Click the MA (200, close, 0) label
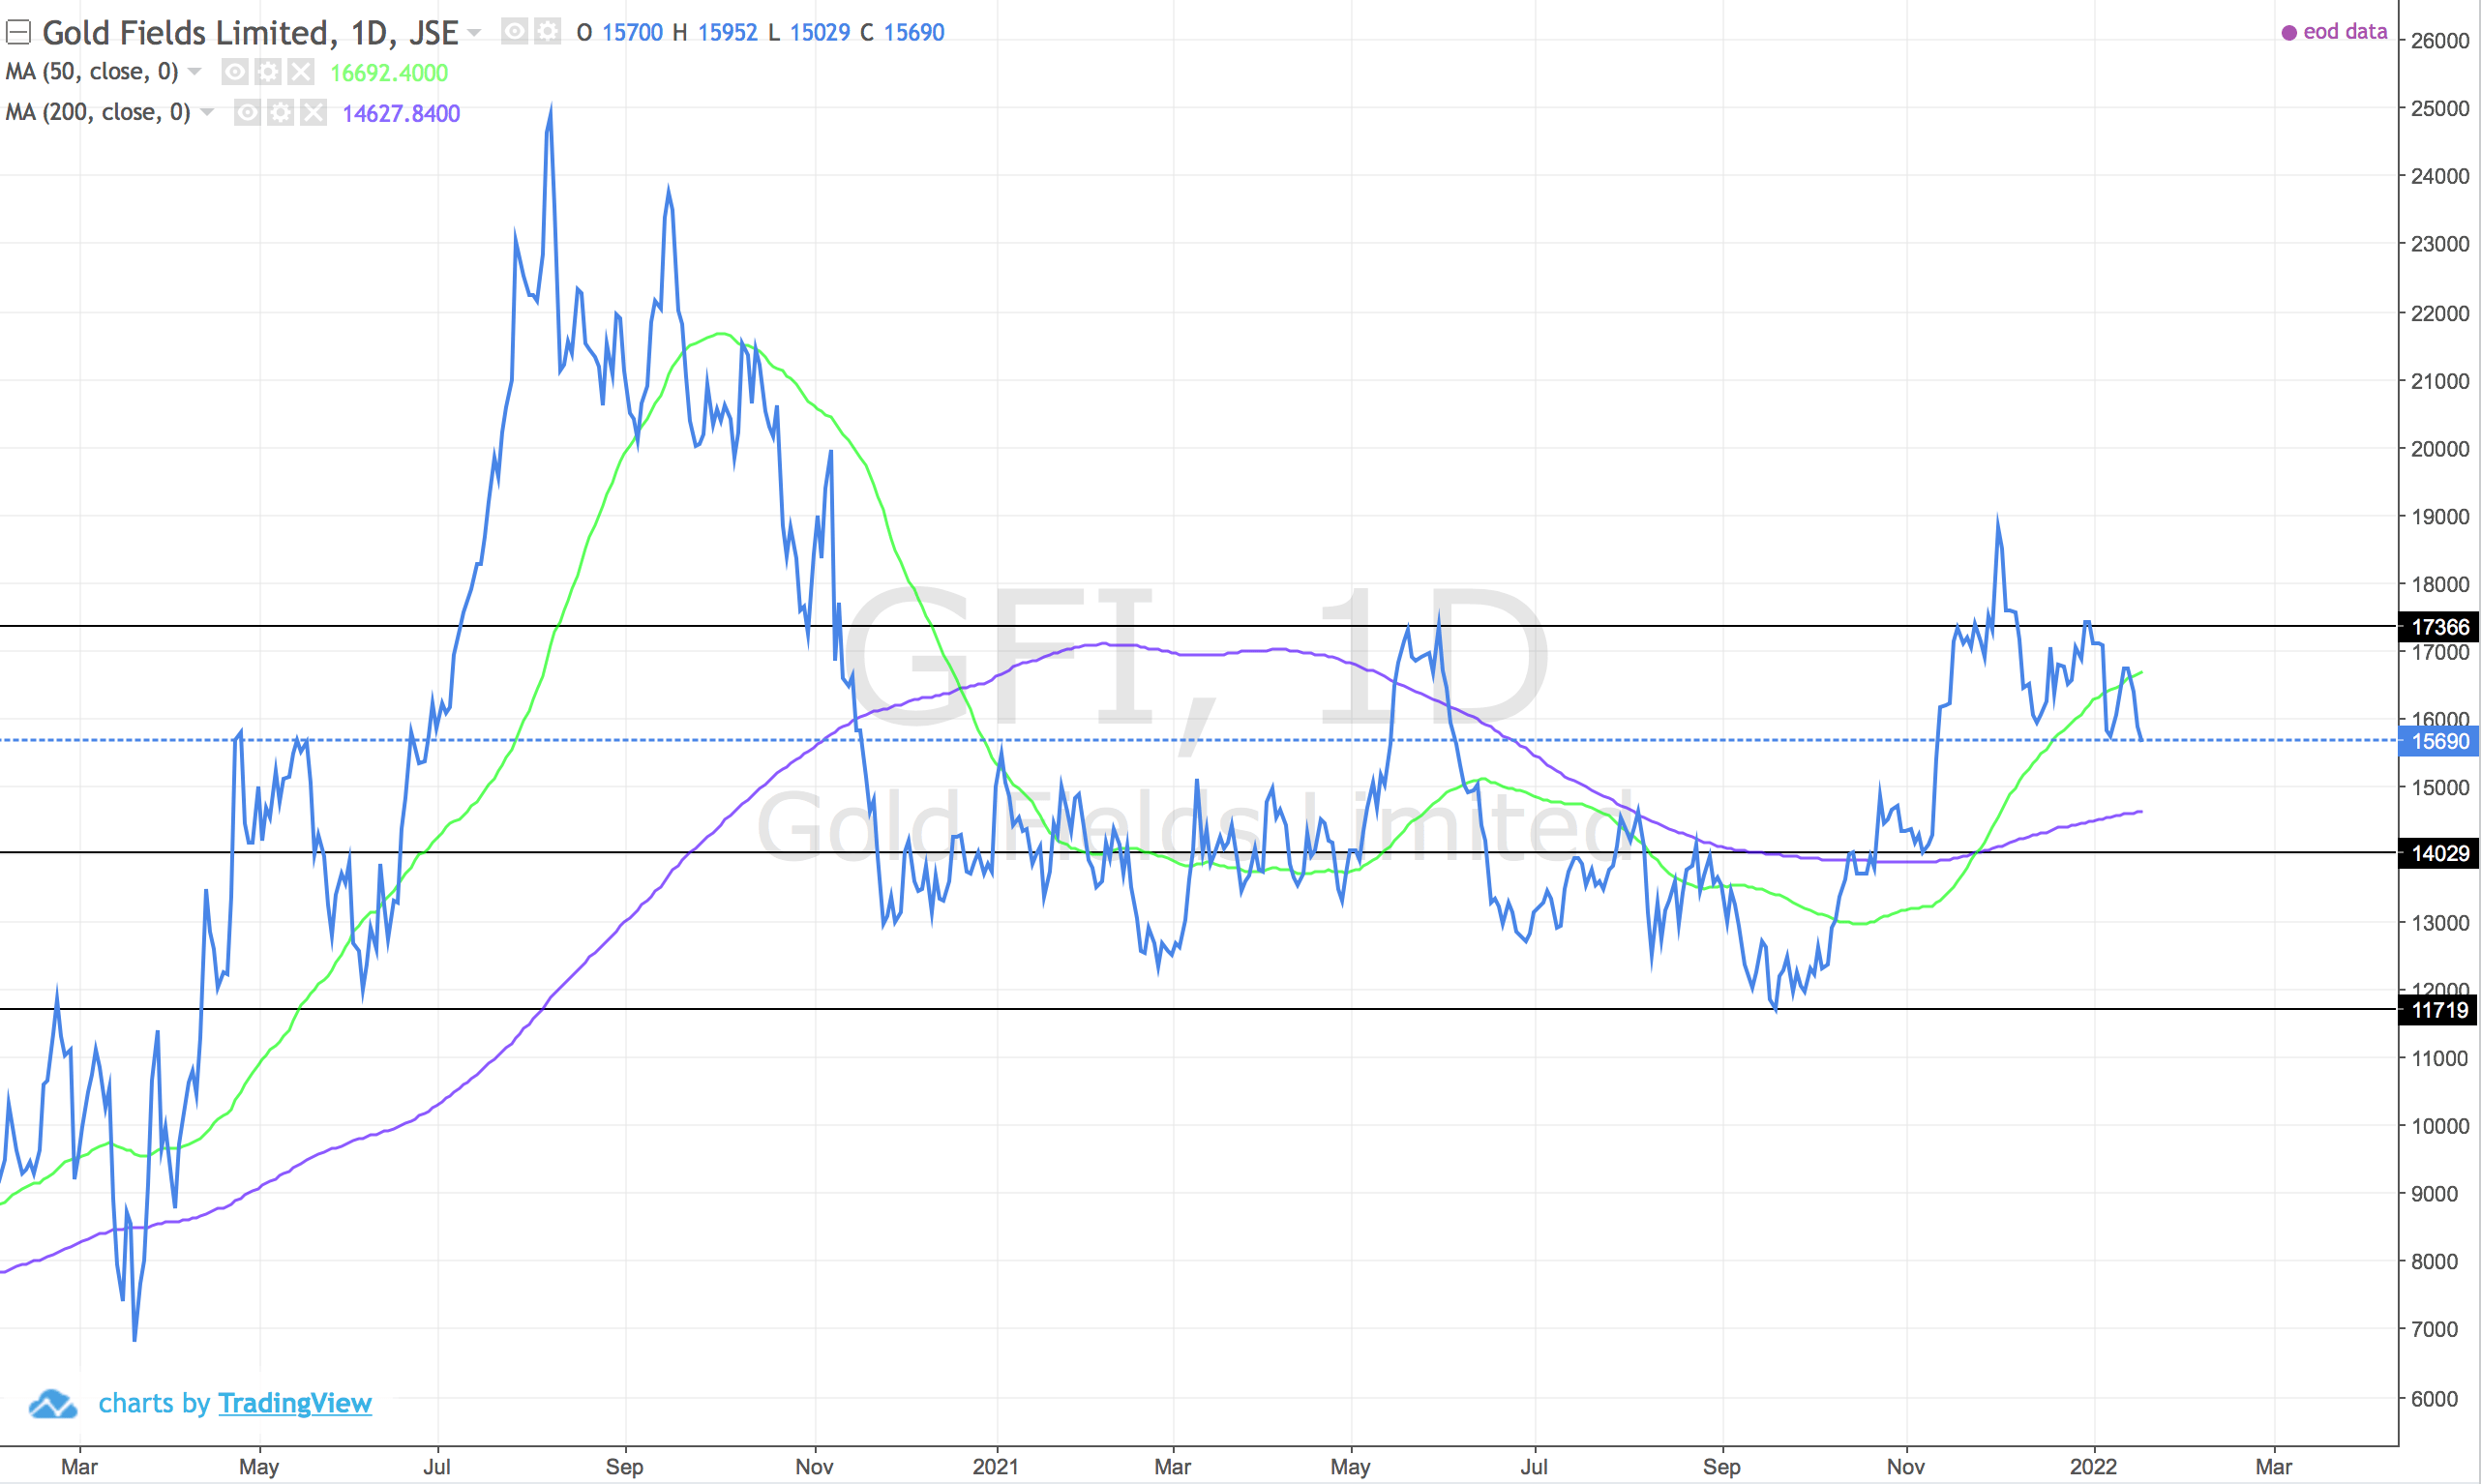Image resolution: width=2481 pixels, height=1484 pixels. click(x=98, y=112)
